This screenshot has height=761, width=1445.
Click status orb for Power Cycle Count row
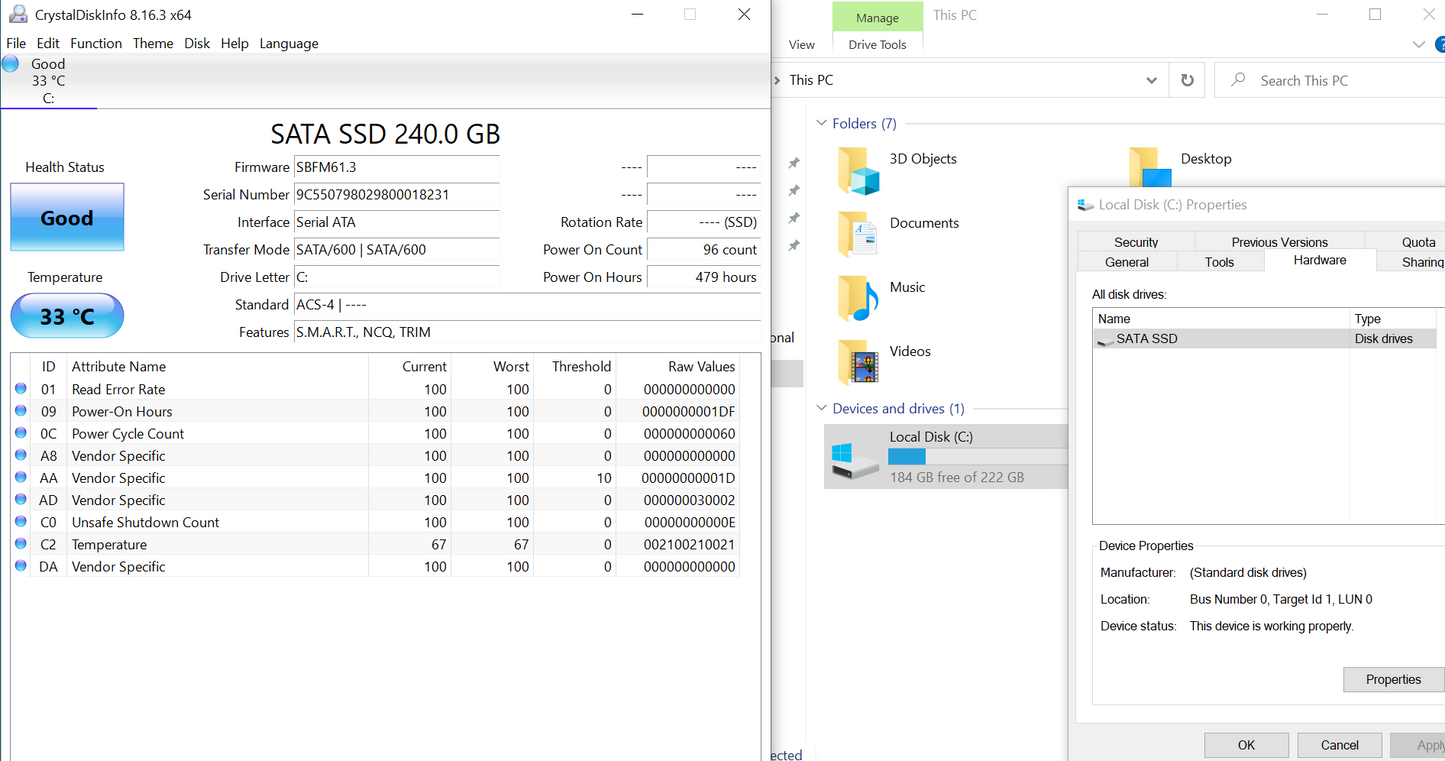pos(20,433)
